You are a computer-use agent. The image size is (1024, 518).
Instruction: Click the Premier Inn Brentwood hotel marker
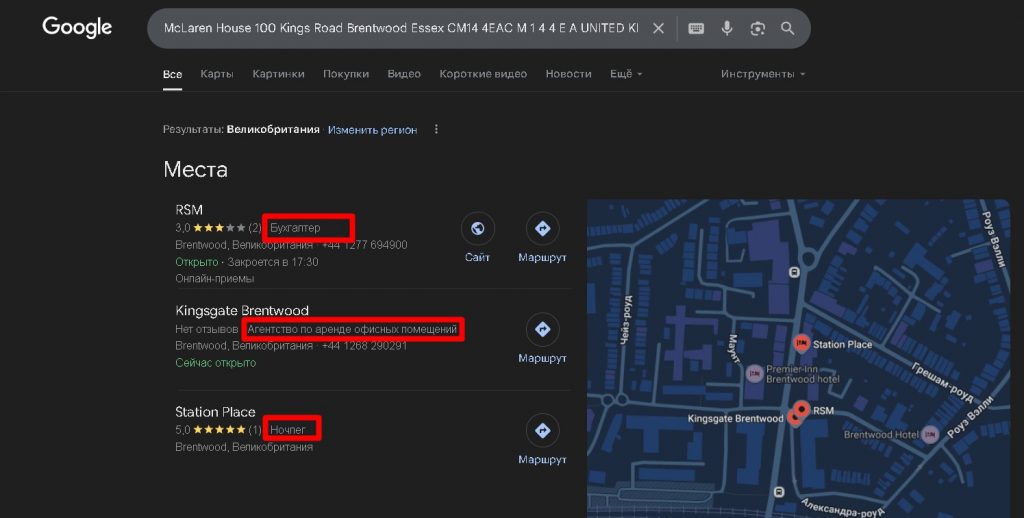[x=755, y=374]
